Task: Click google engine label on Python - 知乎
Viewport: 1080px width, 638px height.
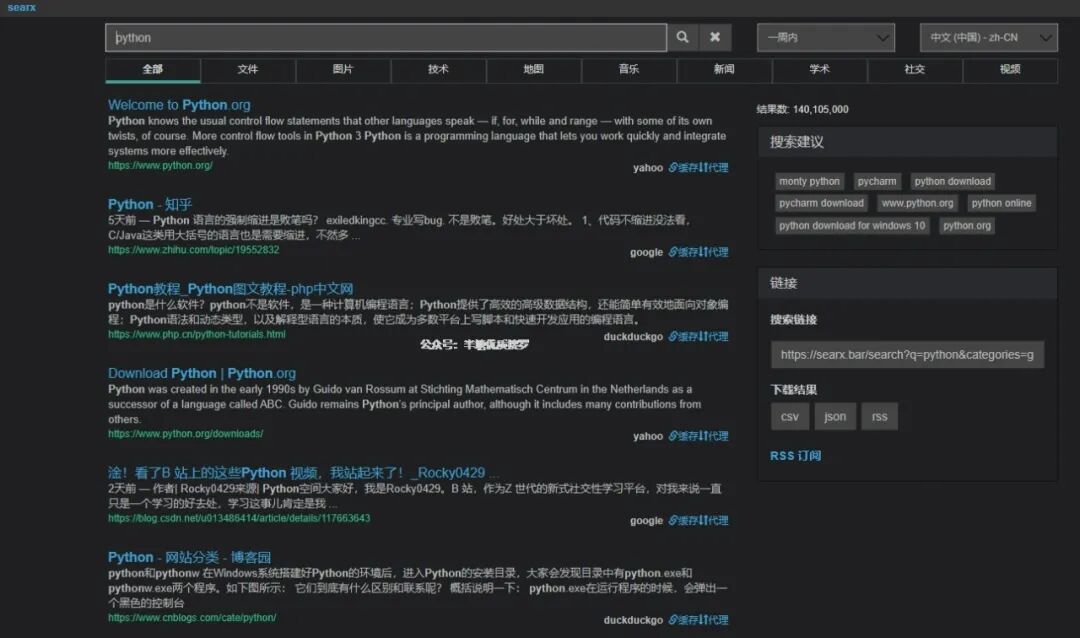Action: tap(646, 252)
